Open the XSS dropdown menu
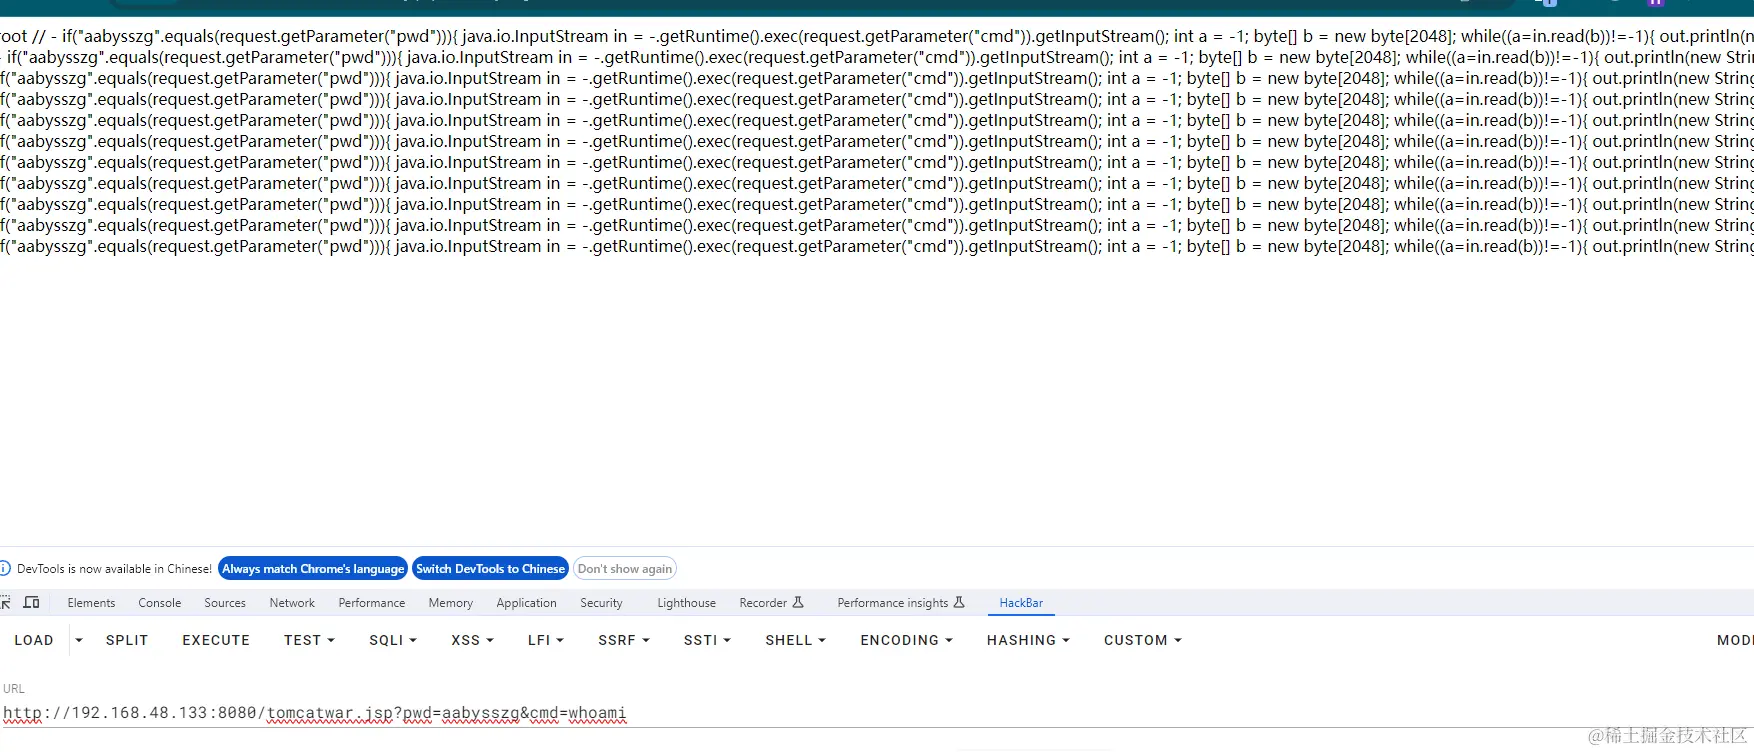 pos(472,640)
